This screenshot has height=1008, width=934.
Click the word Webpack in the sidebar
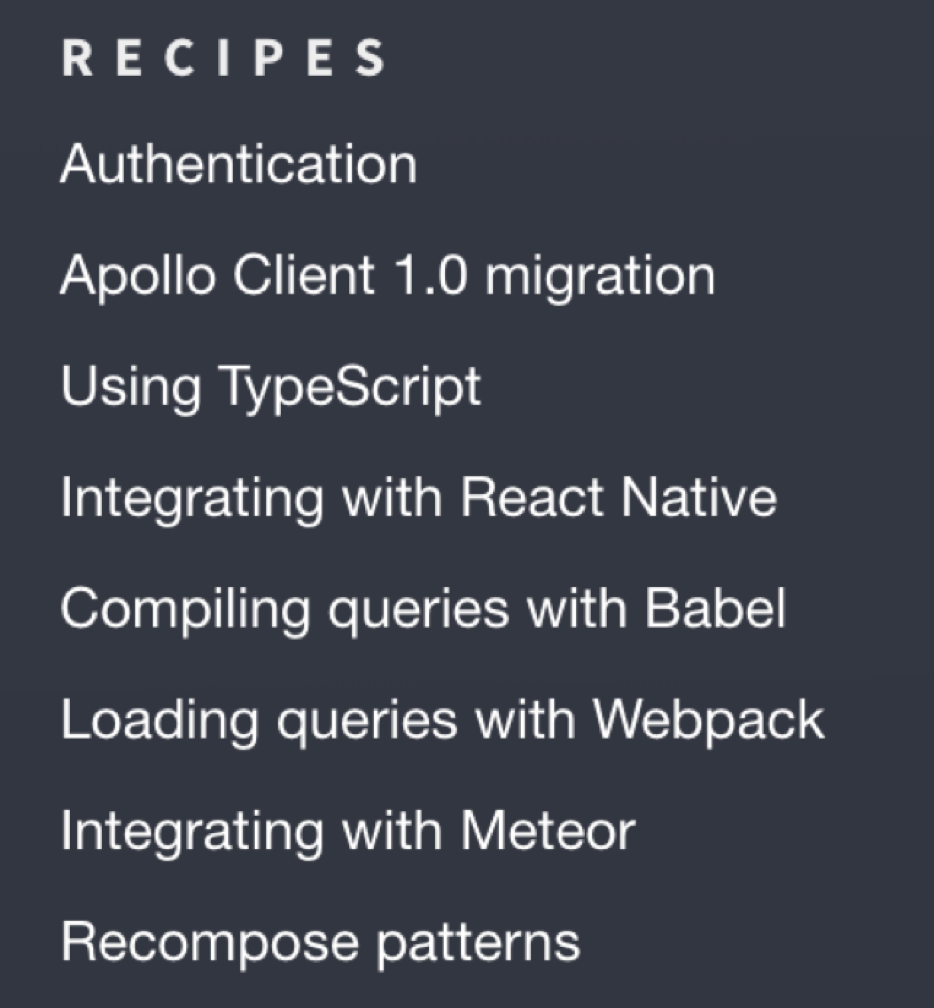708,720
